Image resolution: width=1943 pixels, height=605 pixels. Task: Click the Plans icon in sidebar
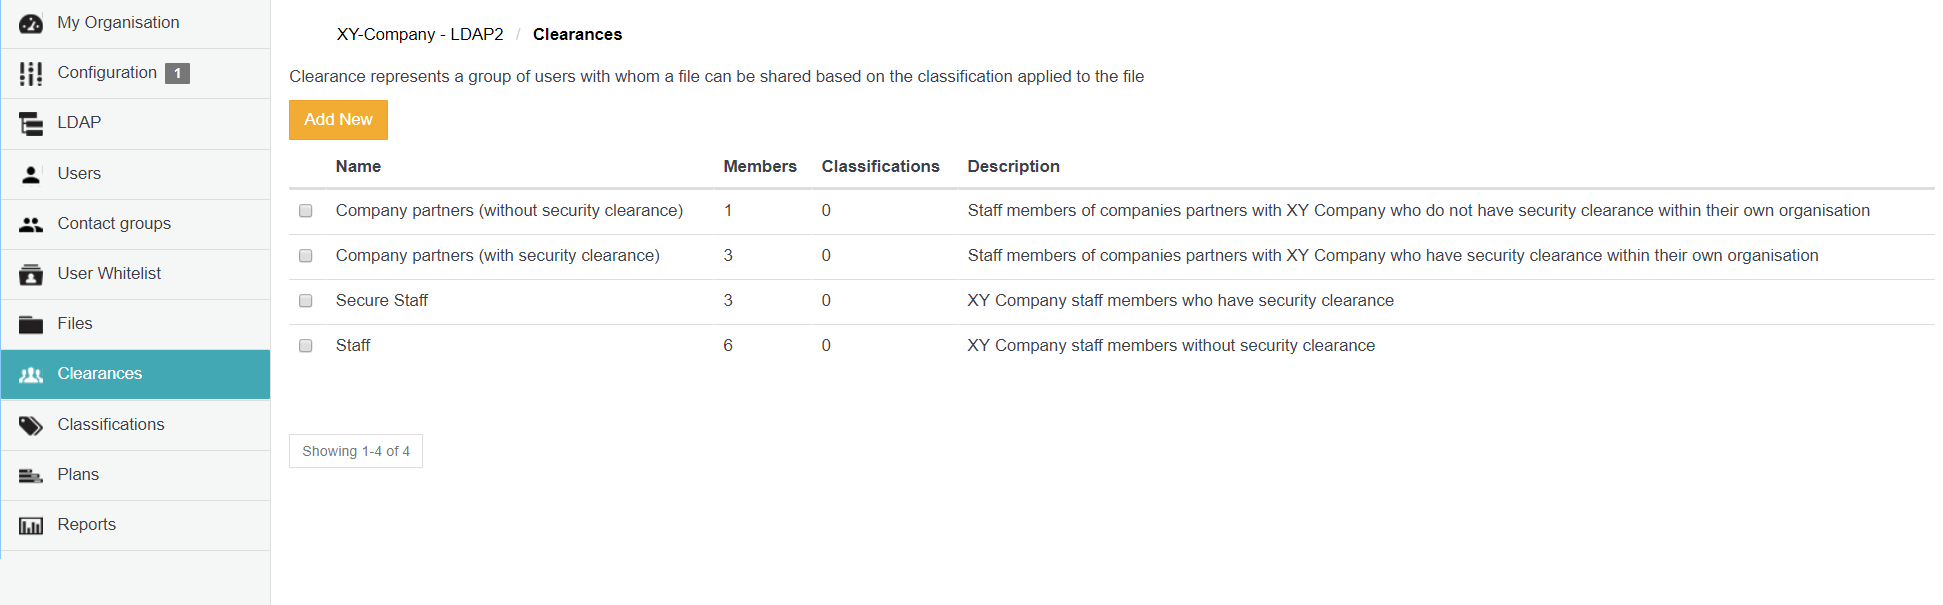click(x=31, y=475)
